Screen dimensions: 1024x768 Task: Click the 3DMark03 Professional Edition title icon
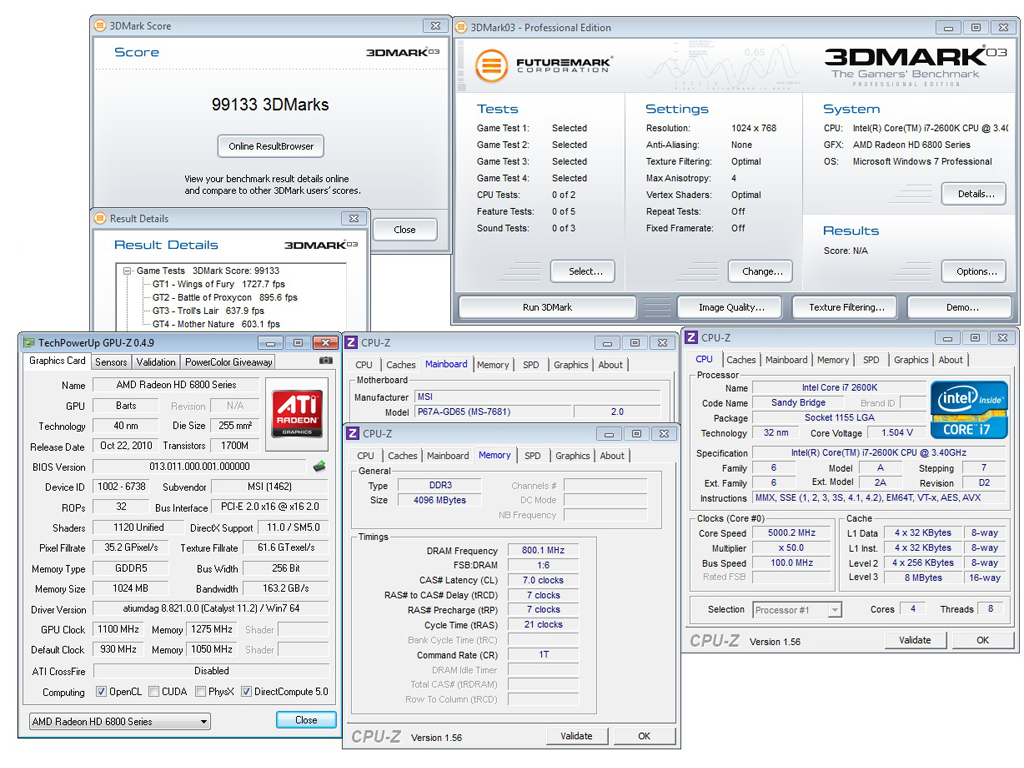[461, 27]
